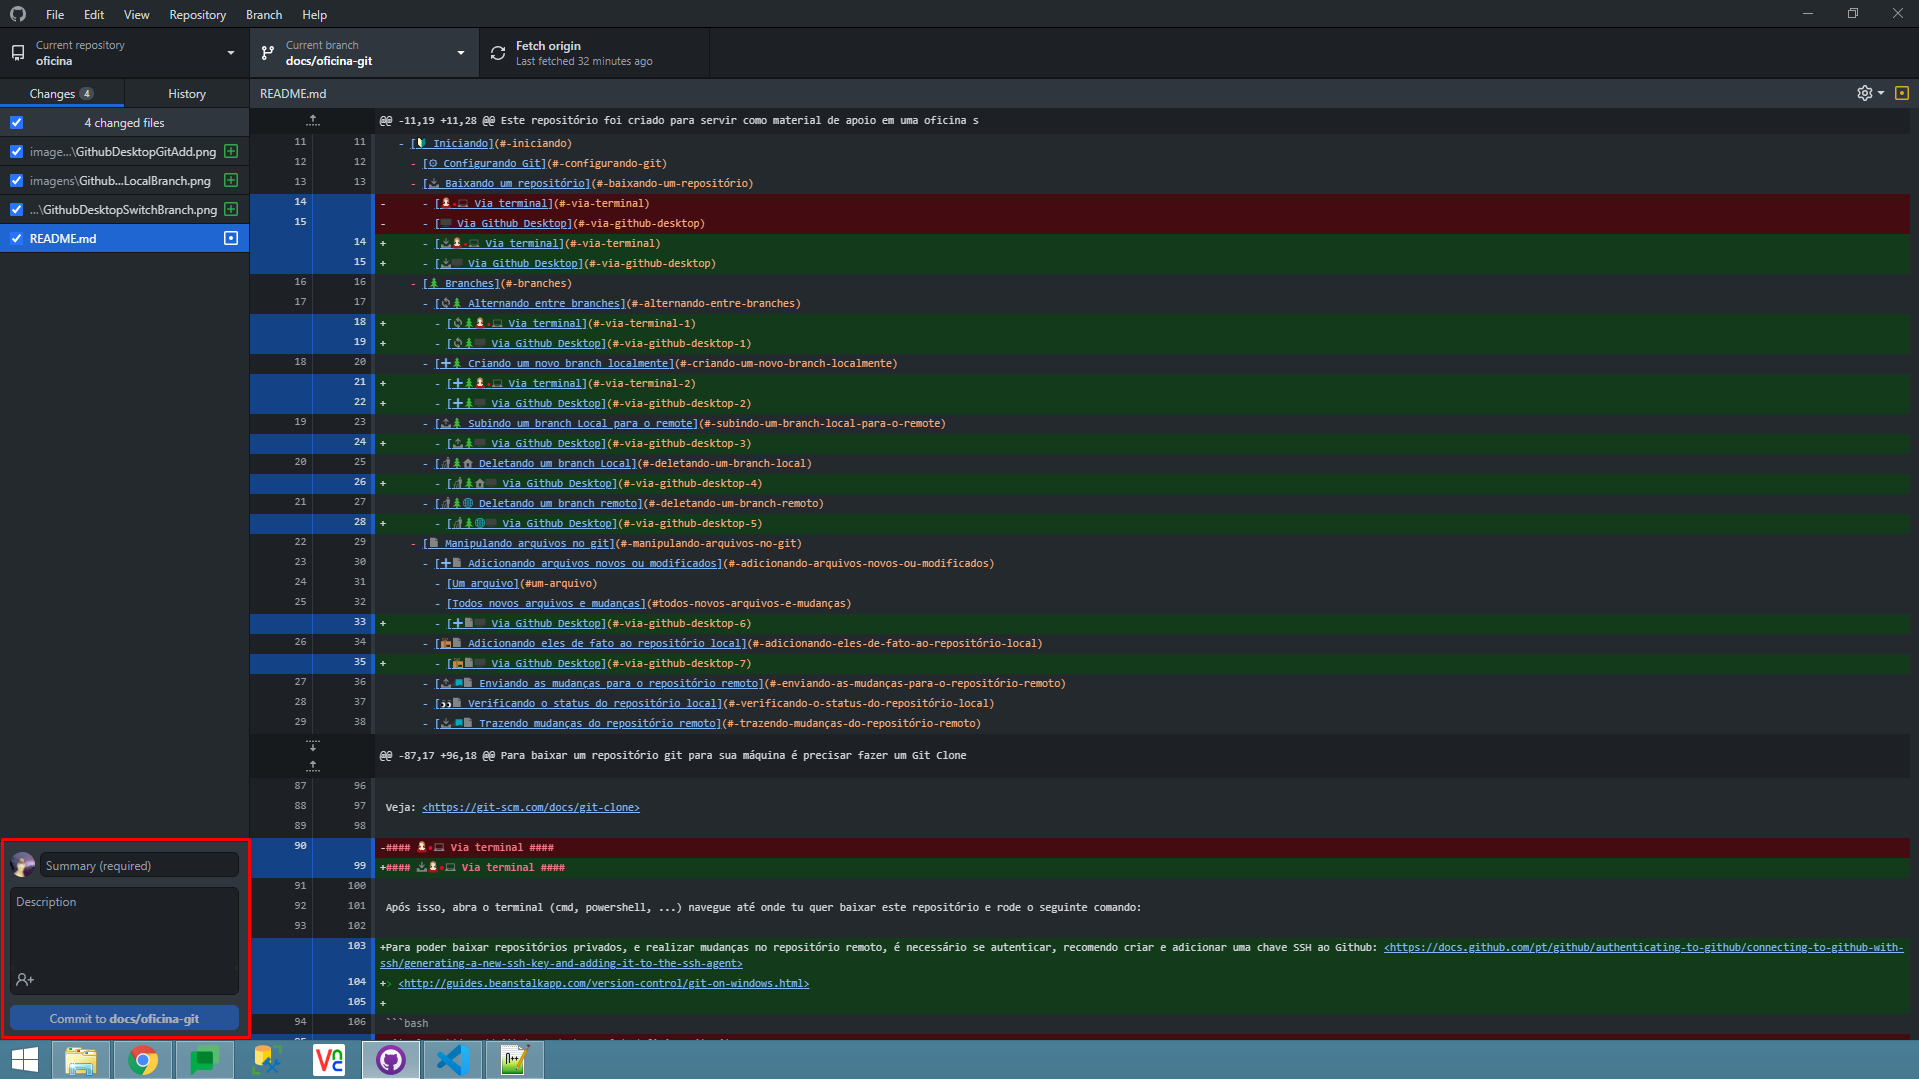This screenshot has width=1919, height=1079.
Task: Open the VNC viewer taskbar icon
Action: pos(329,1059)
